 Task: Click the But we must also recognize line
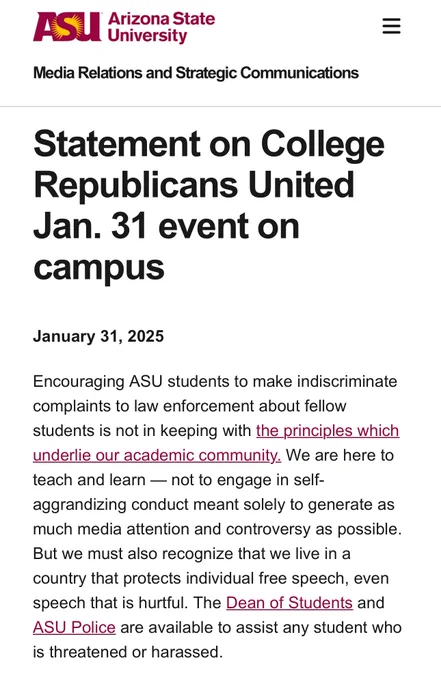click(192, 554)
